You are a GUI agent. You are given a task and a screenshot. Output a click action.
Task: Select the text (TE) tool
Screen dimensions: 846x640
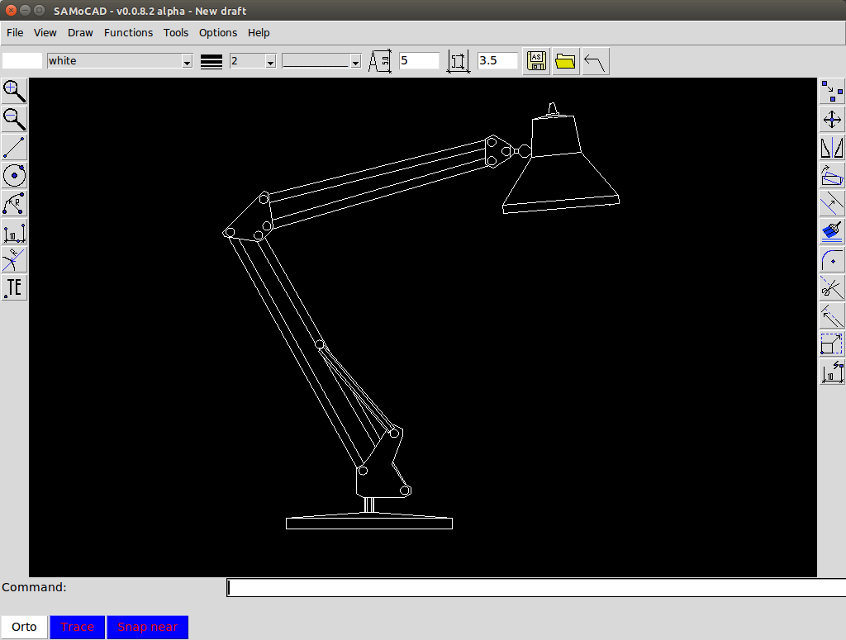[14, 288]
